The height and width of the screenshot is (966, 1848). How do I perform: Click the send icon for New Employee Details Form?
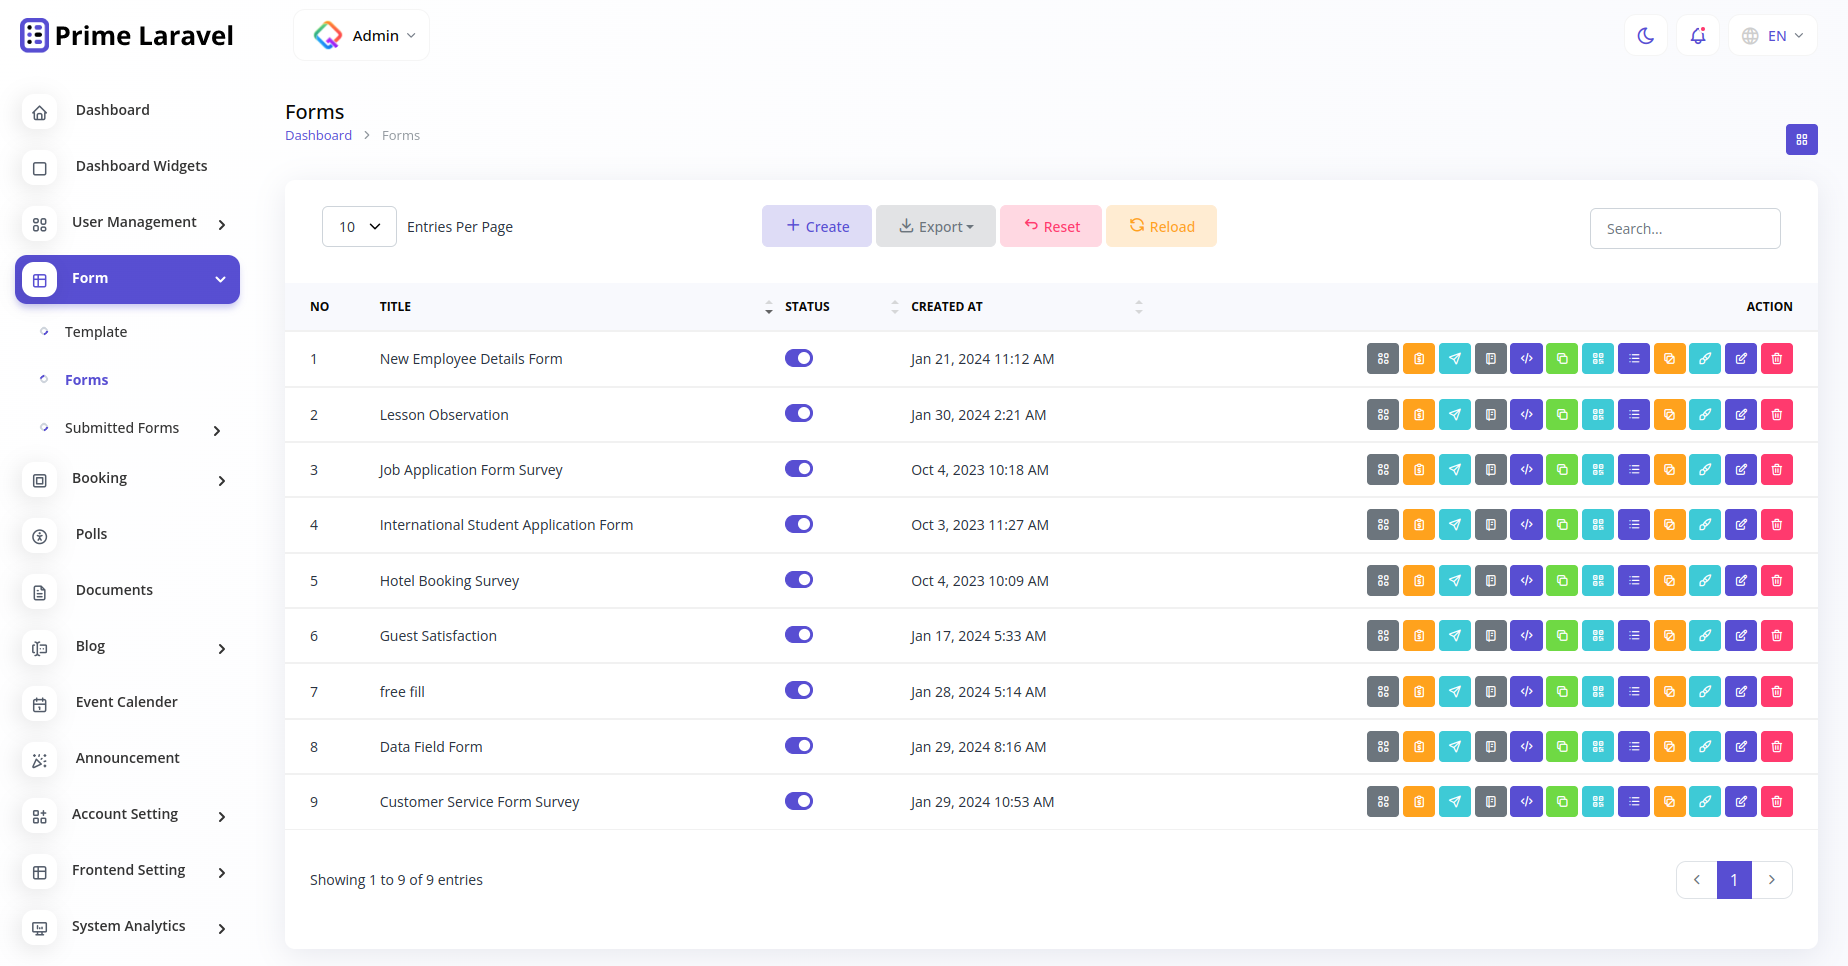(x=1455, y=358)
